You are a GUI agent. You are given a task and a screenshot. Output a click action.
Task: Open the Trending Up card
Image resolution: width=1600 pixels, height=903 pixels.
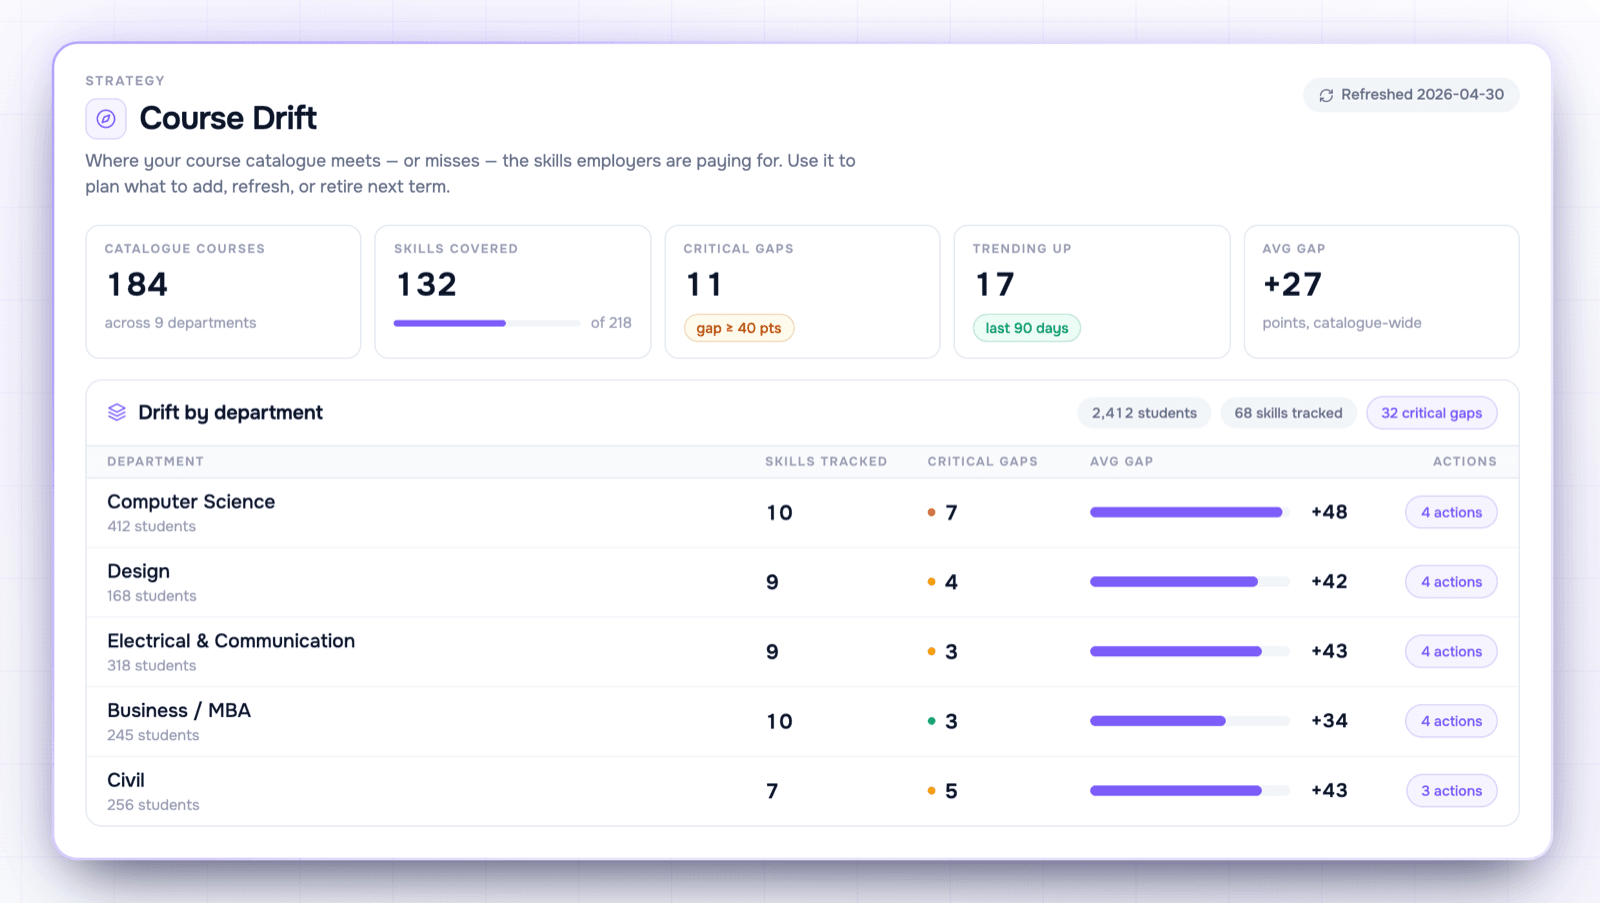coord(1092,292)
